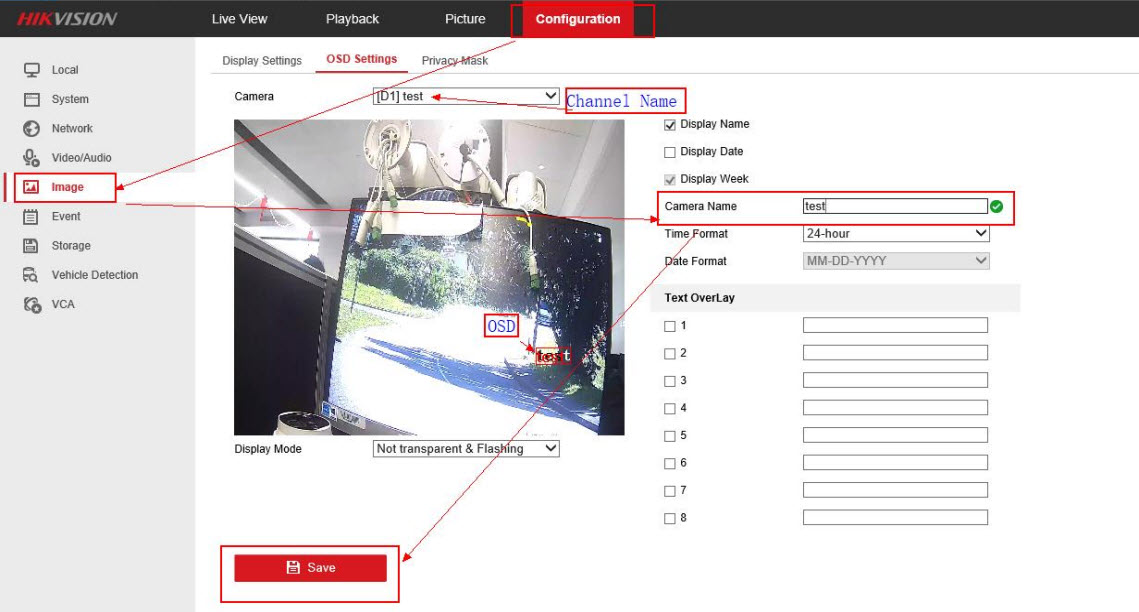Click the Video/Audio microphone icon
The height and width of the screenshot is (612, 1139).
coord(31,157)
